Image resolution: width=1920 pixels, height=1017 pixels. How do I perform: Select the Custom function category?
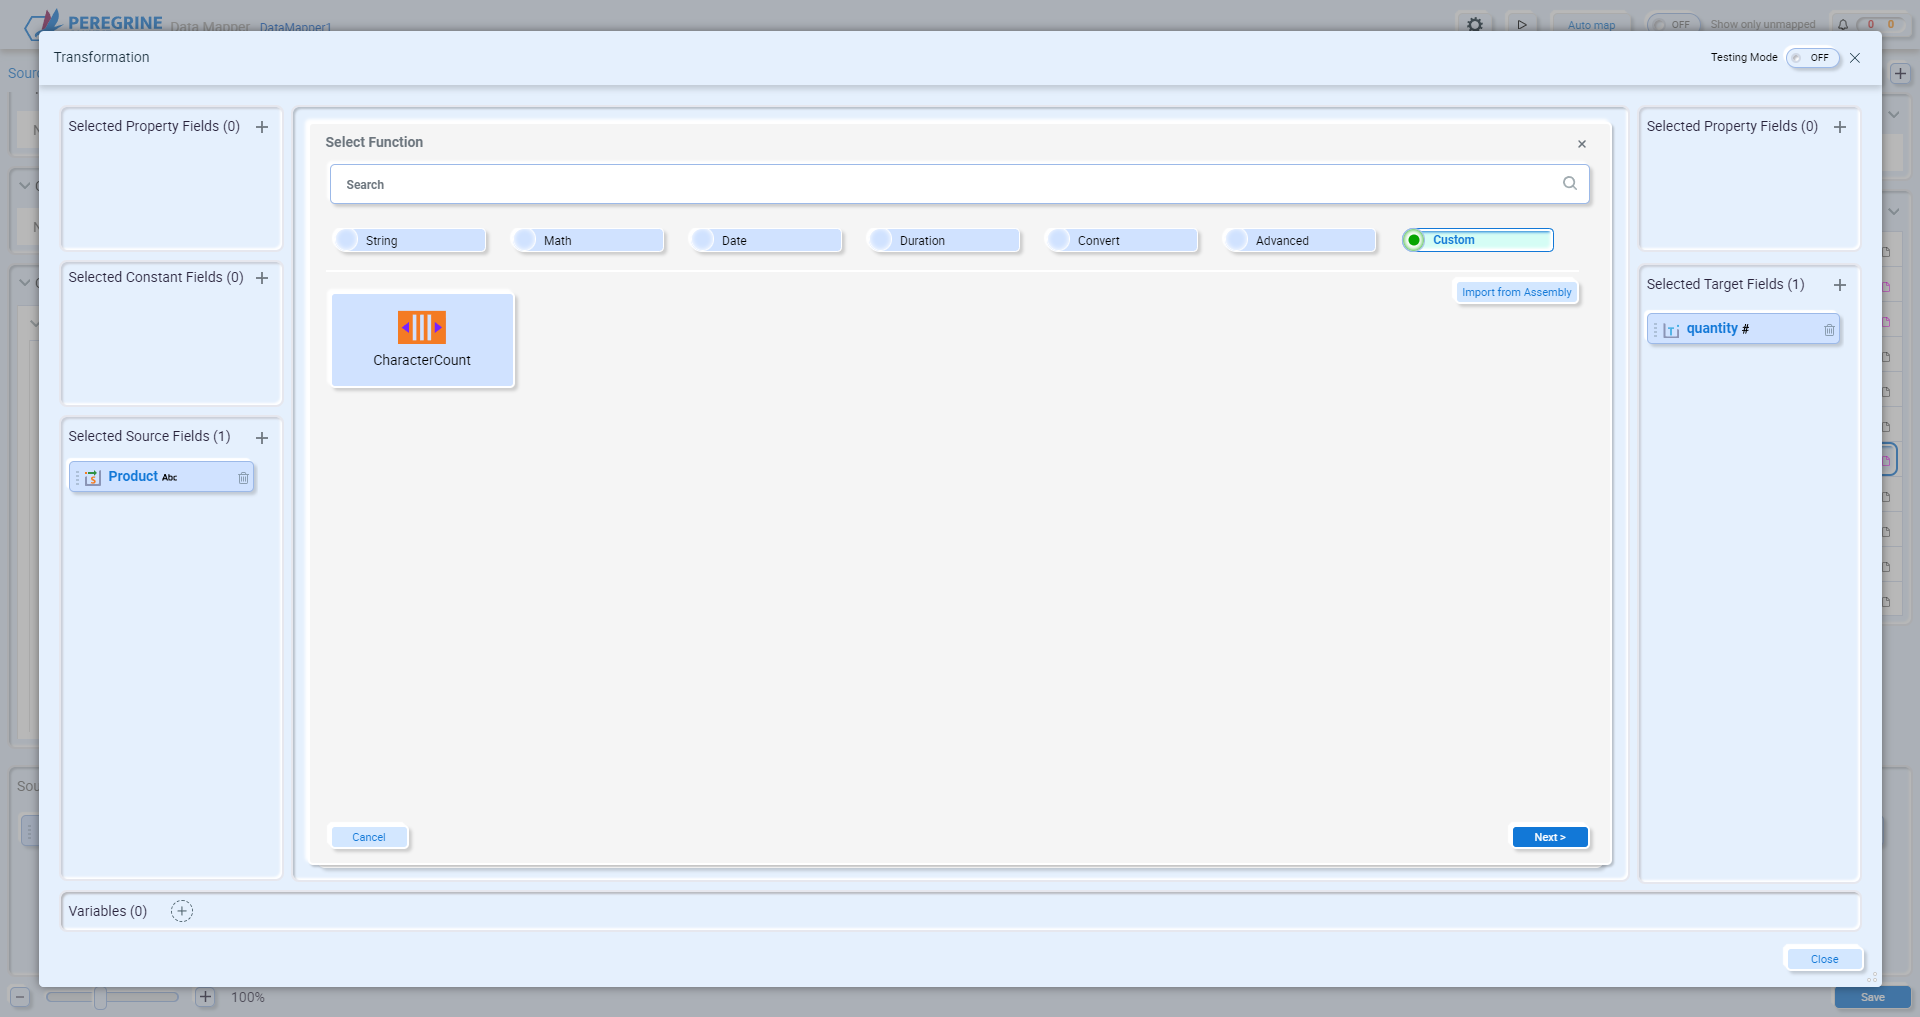[x=1477, y=240]
